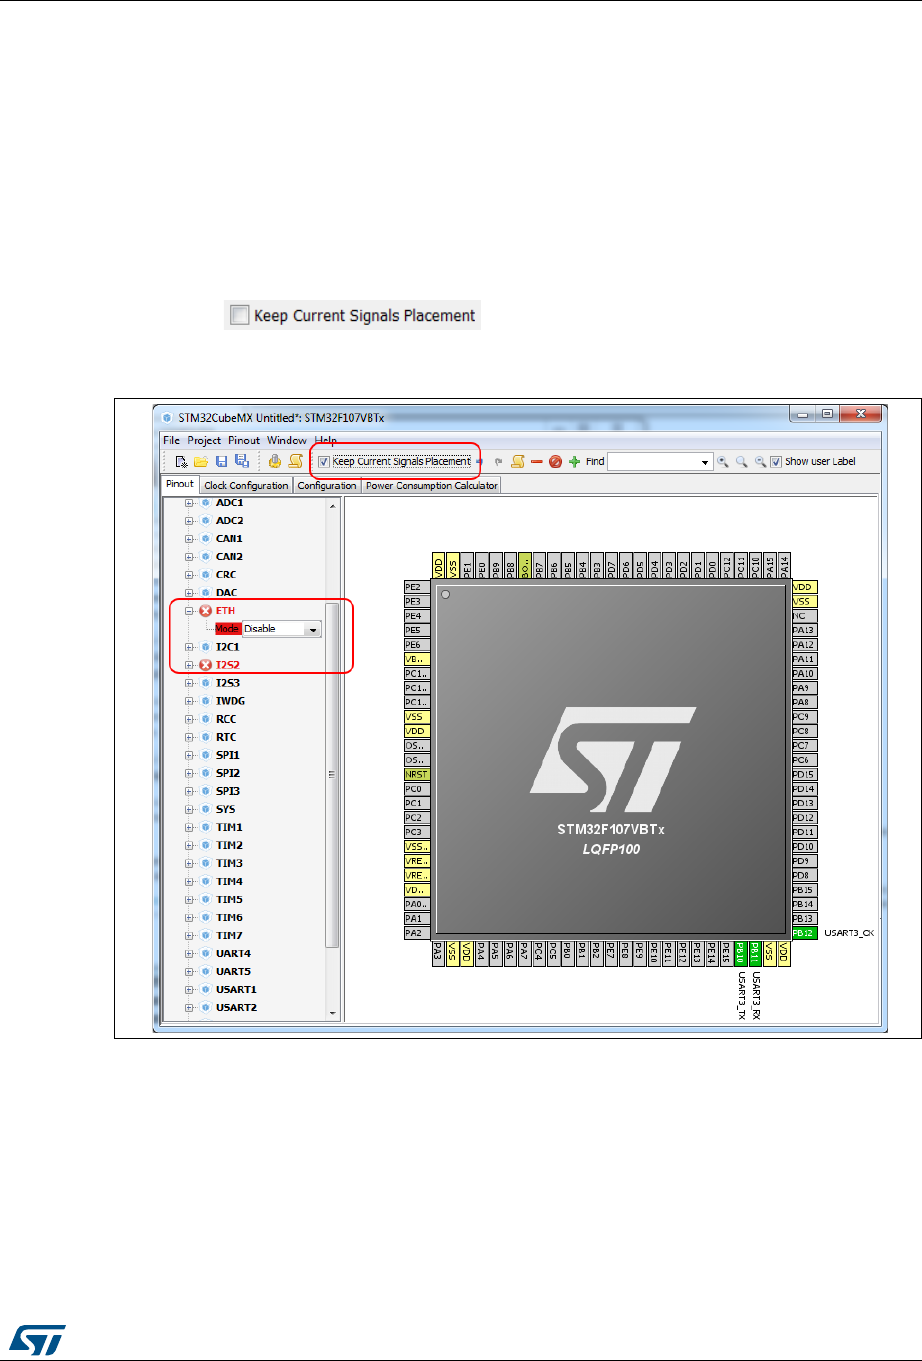Click the red circular icon beside Find

(x=555, y=462)
